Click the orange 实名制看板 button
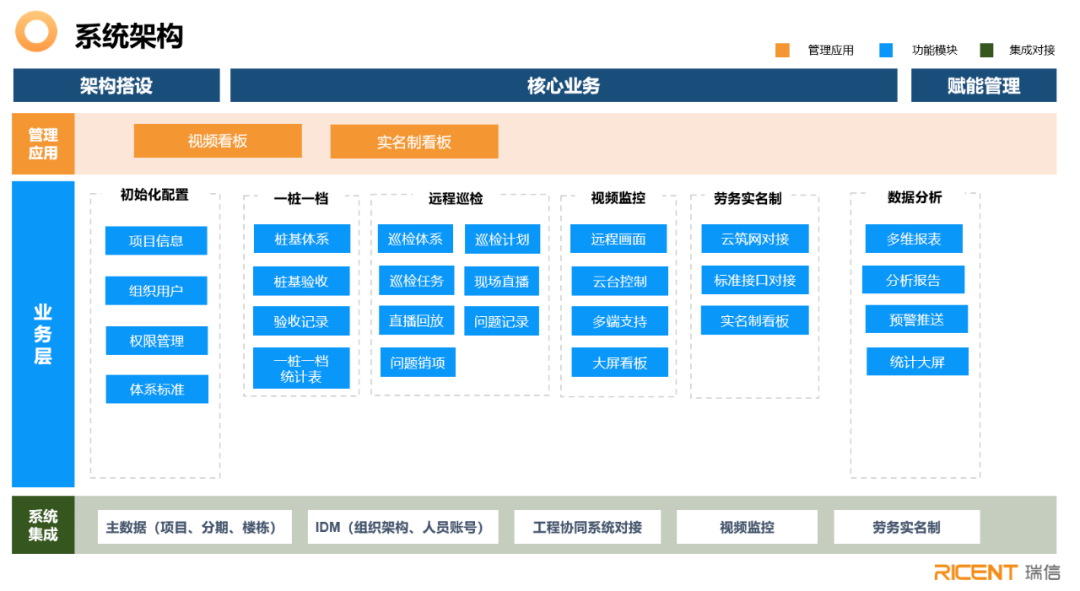This screenshot has height=591, width=1080. 414,140
